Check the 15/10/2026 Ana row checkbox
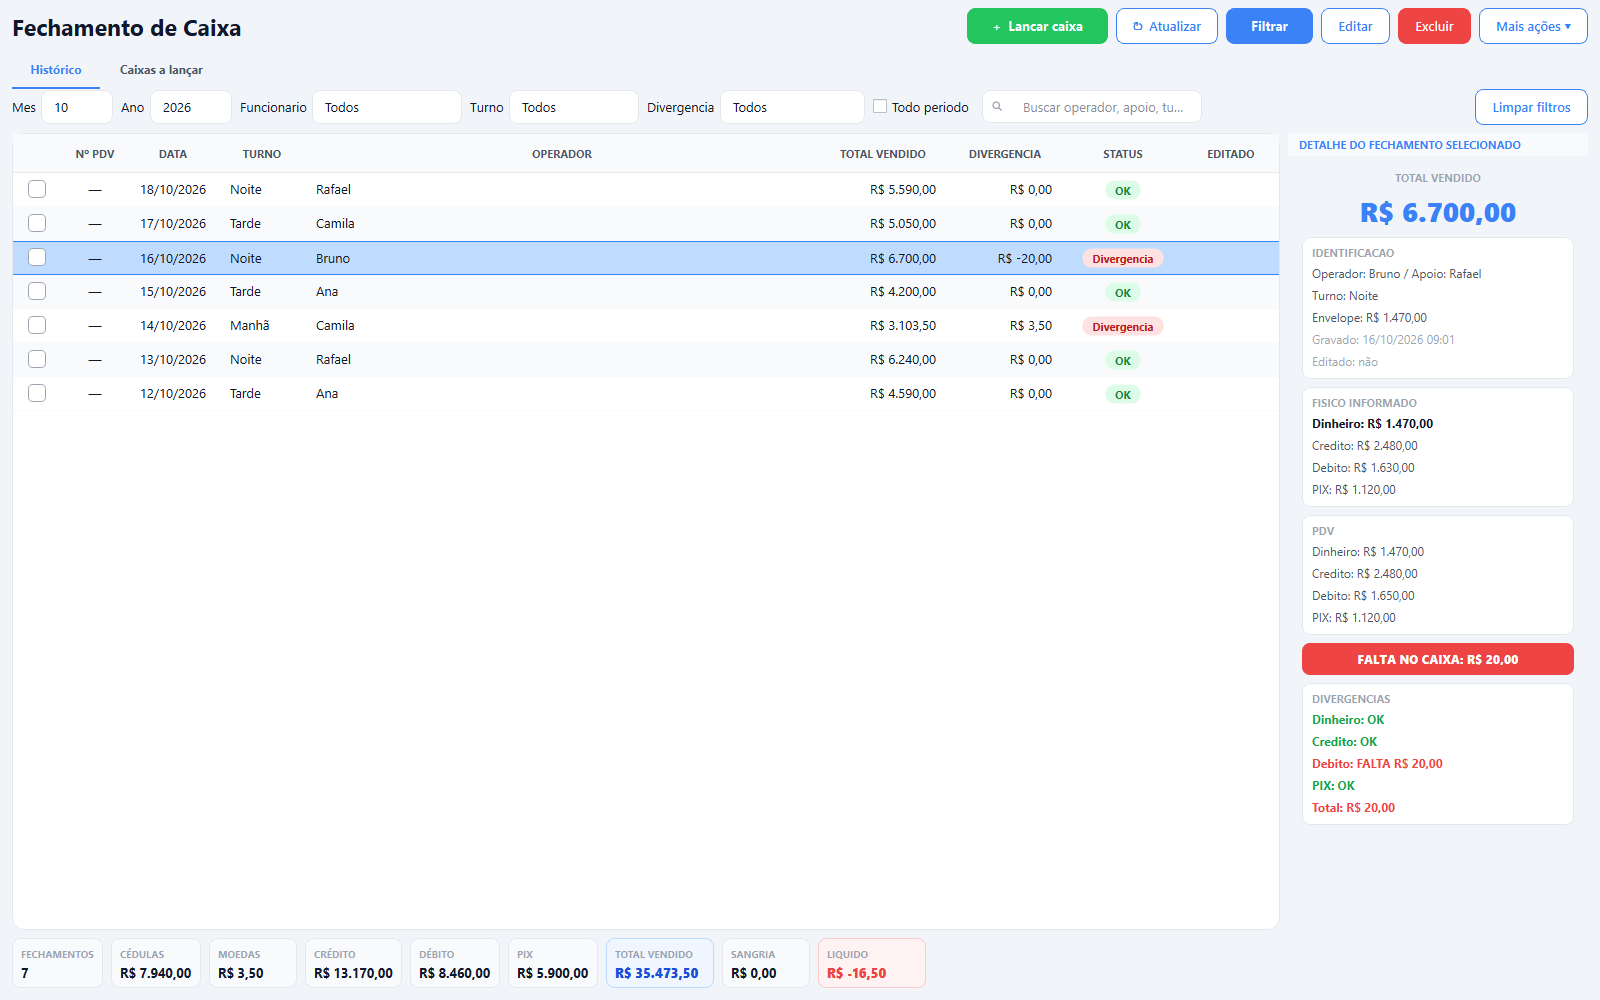The height and width of the screenshot is (1000, 1600). [x=37, y=291]
